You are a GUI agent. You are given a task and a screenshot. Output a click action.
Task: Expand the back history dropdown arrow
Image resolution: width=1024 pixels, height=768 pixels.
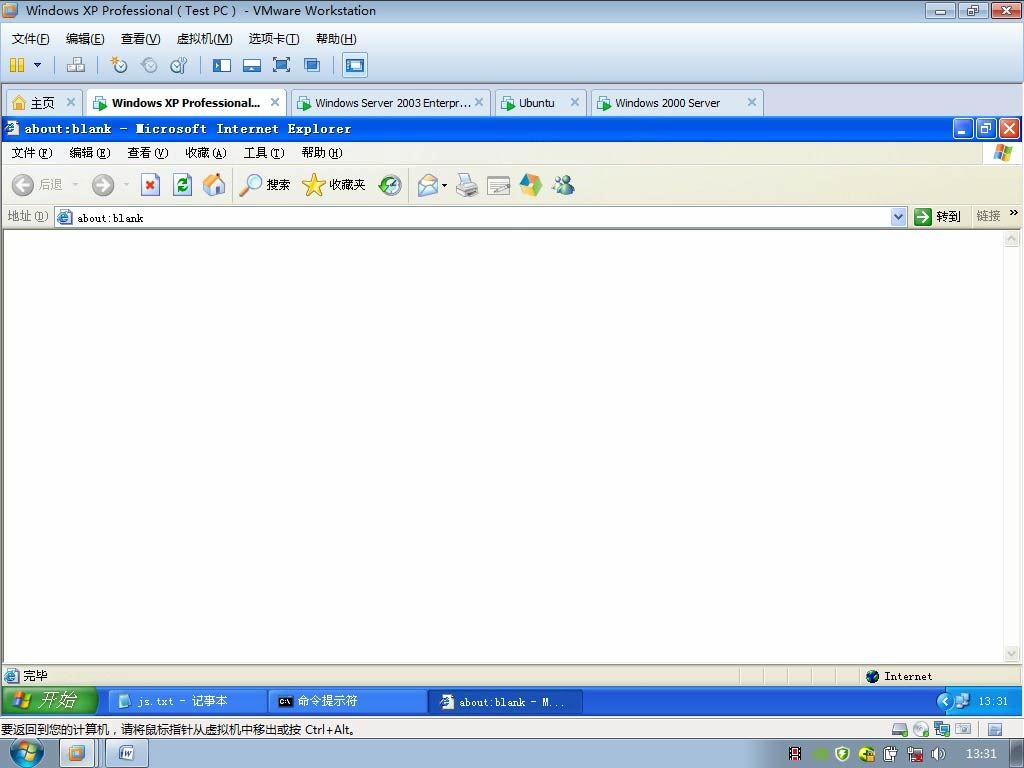point(75,185)
